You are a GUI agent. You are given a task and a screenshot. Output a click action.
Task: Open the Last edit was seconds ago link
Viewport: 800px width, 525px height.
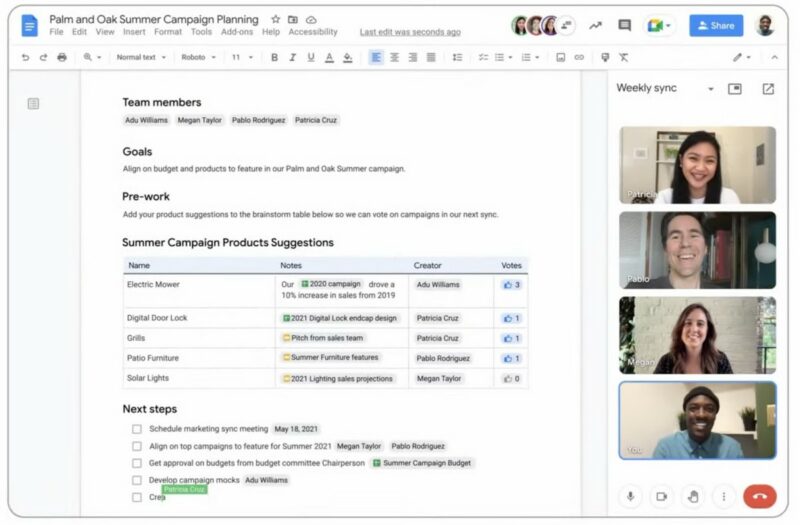tap(409, 32)
